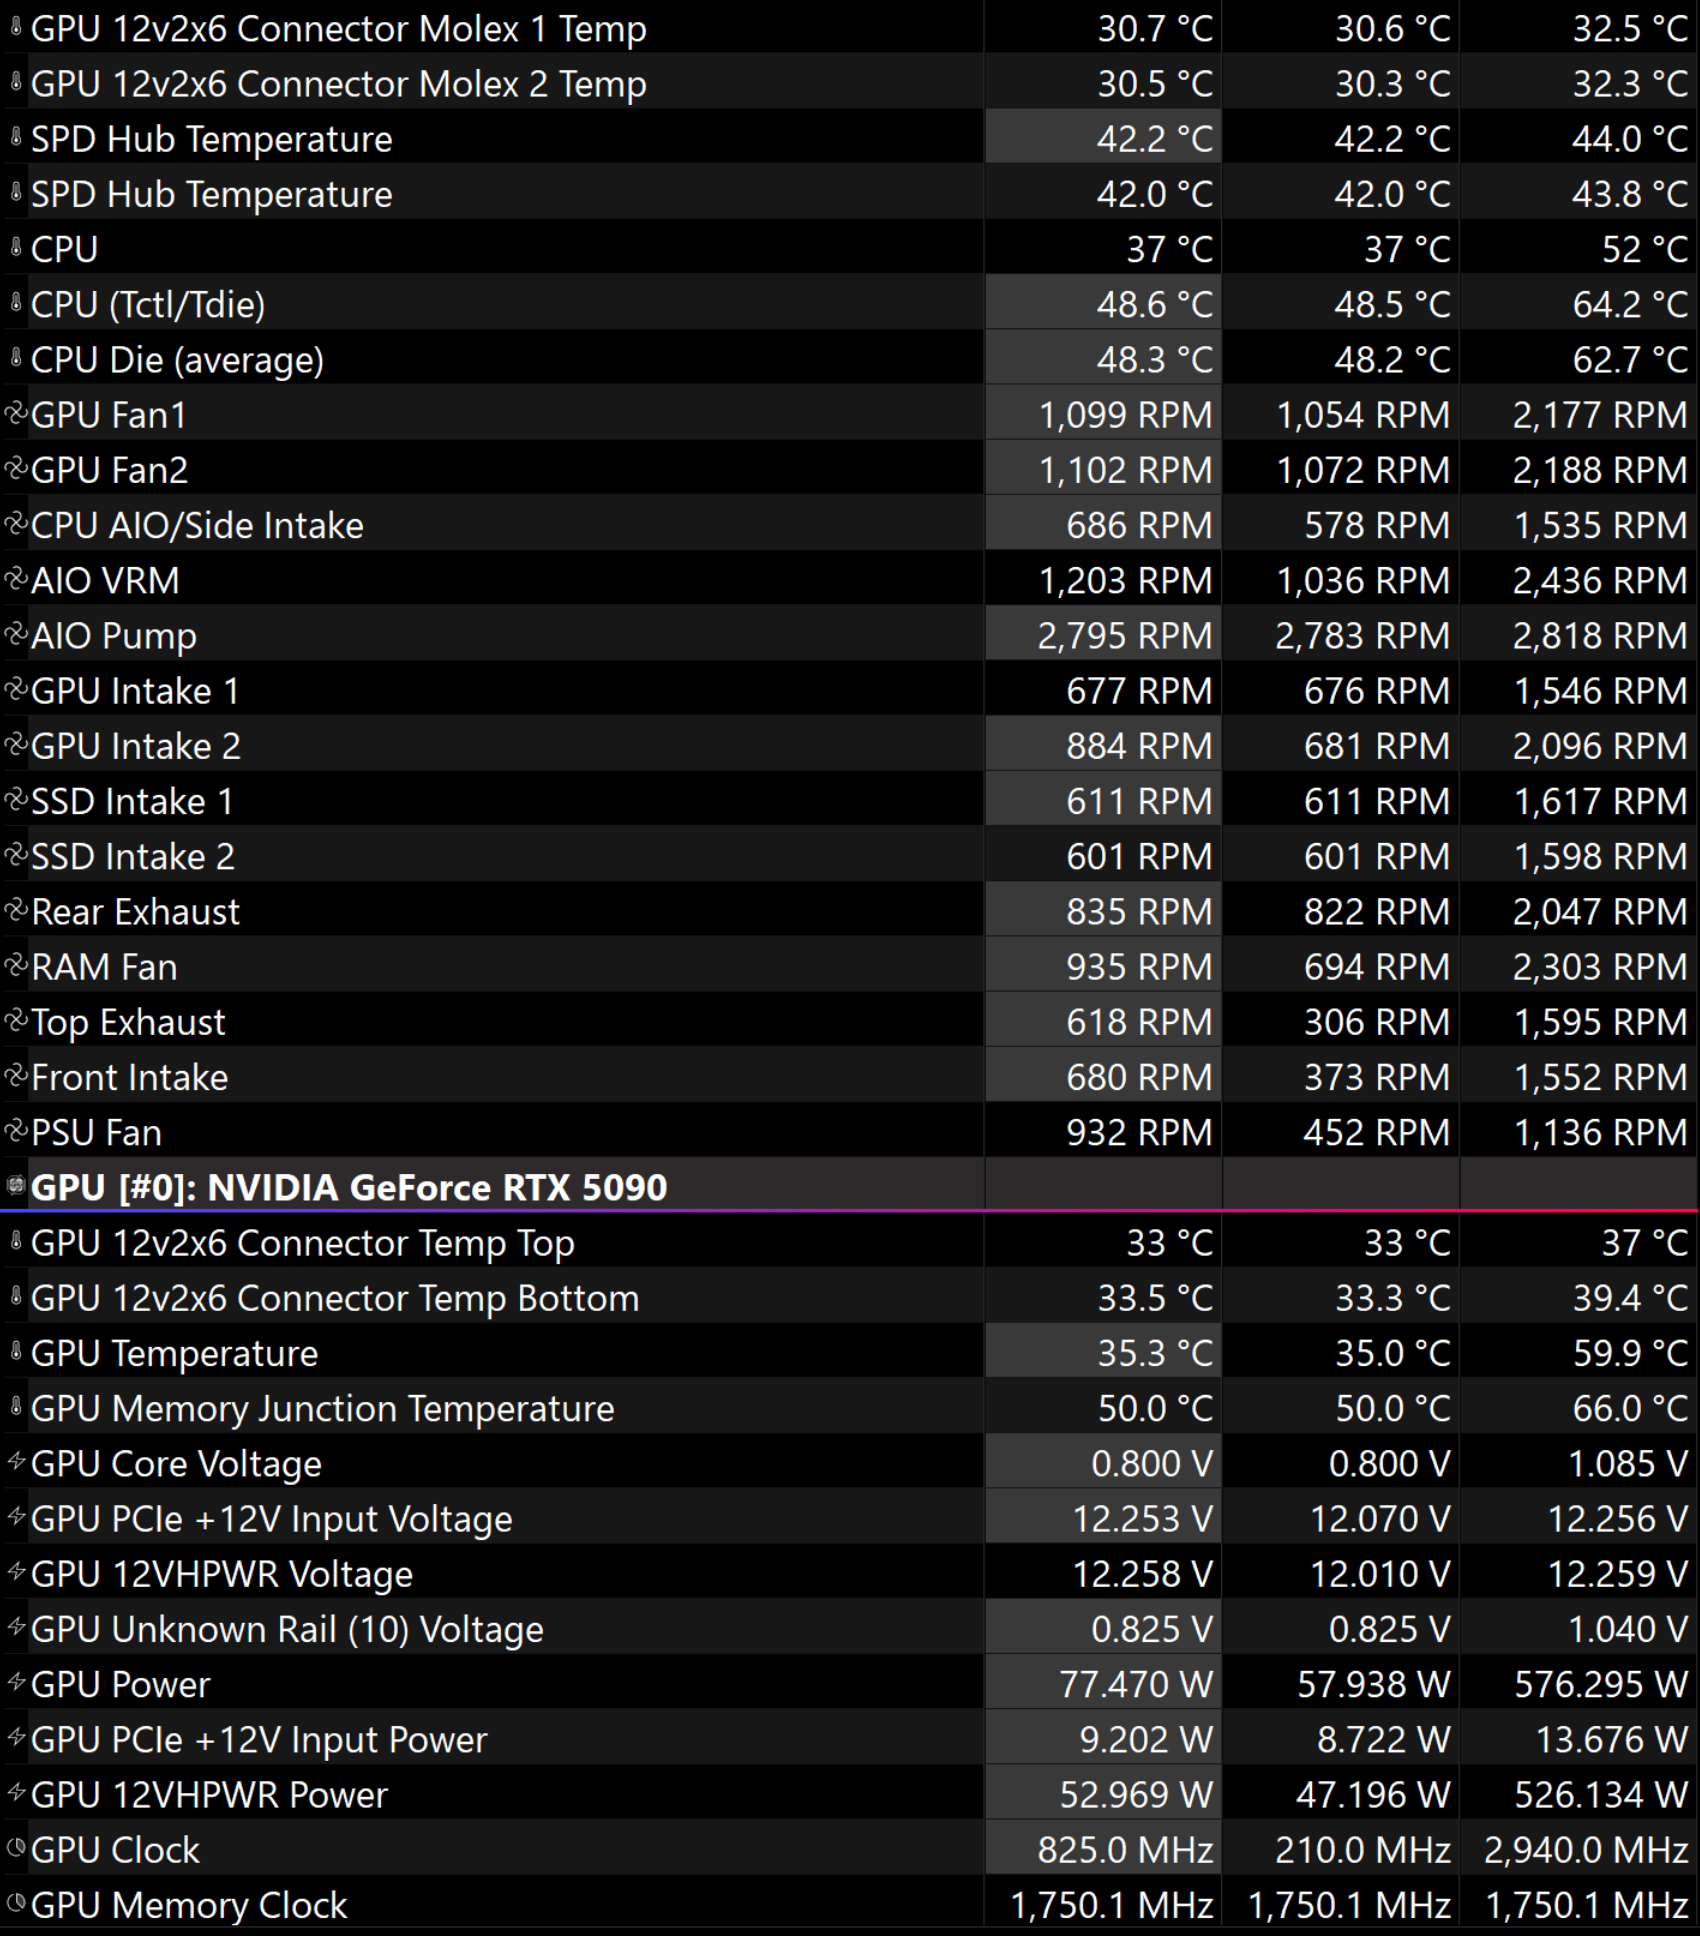Click GPU Clock maximum value 2,940.0 MHz
Image resolution: width=1700 pixels, height=1936 pixels.
[x=1586, y=1850]
